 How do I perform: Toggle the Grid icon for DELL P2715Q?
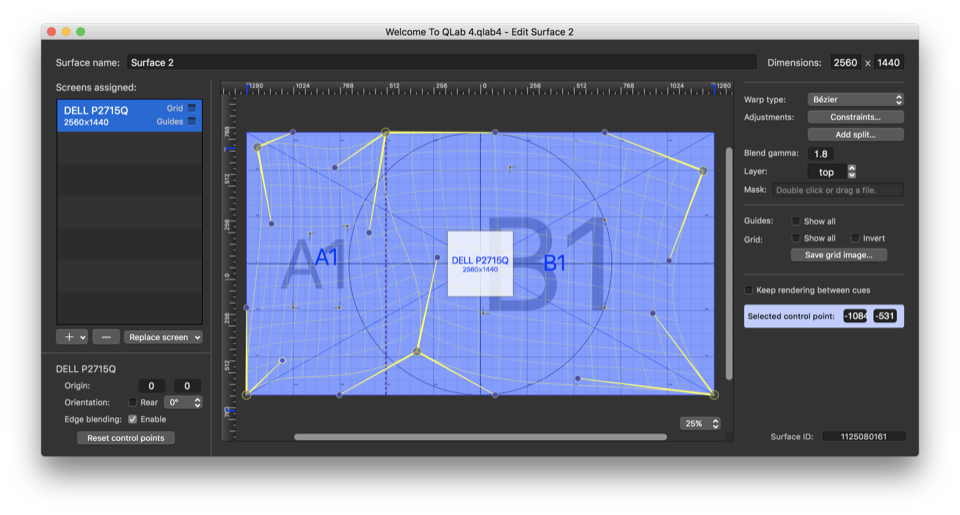tap(192, 108)
